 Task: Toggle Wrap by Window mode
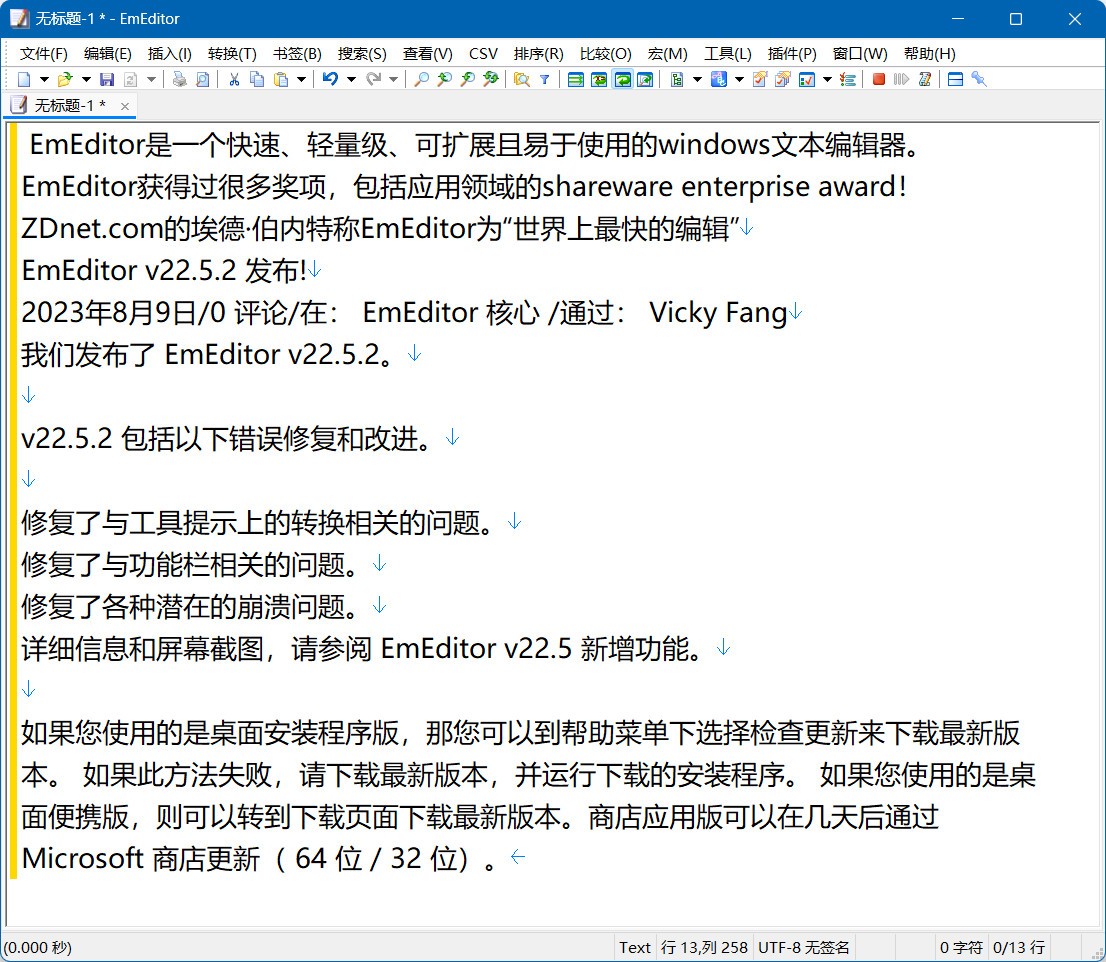(622, 79)
